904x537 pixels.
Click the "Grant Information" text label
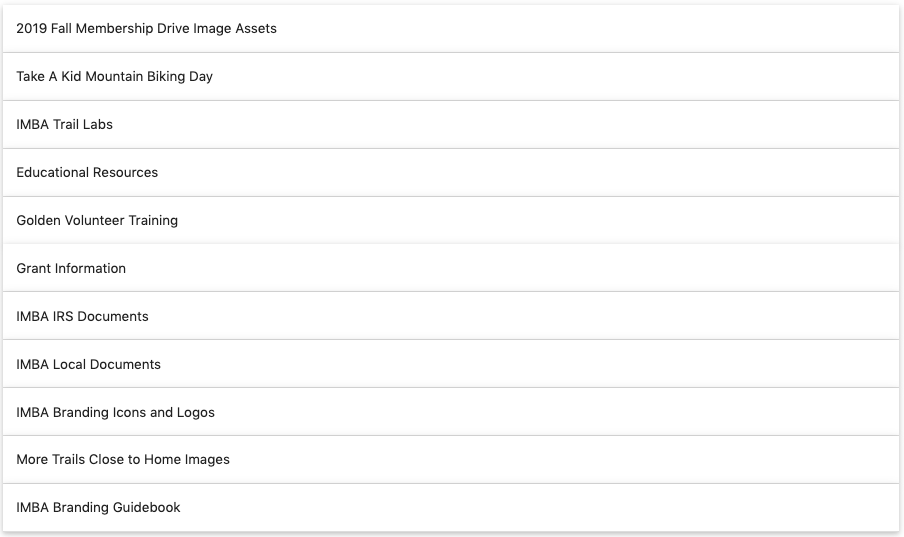(71, 269)
